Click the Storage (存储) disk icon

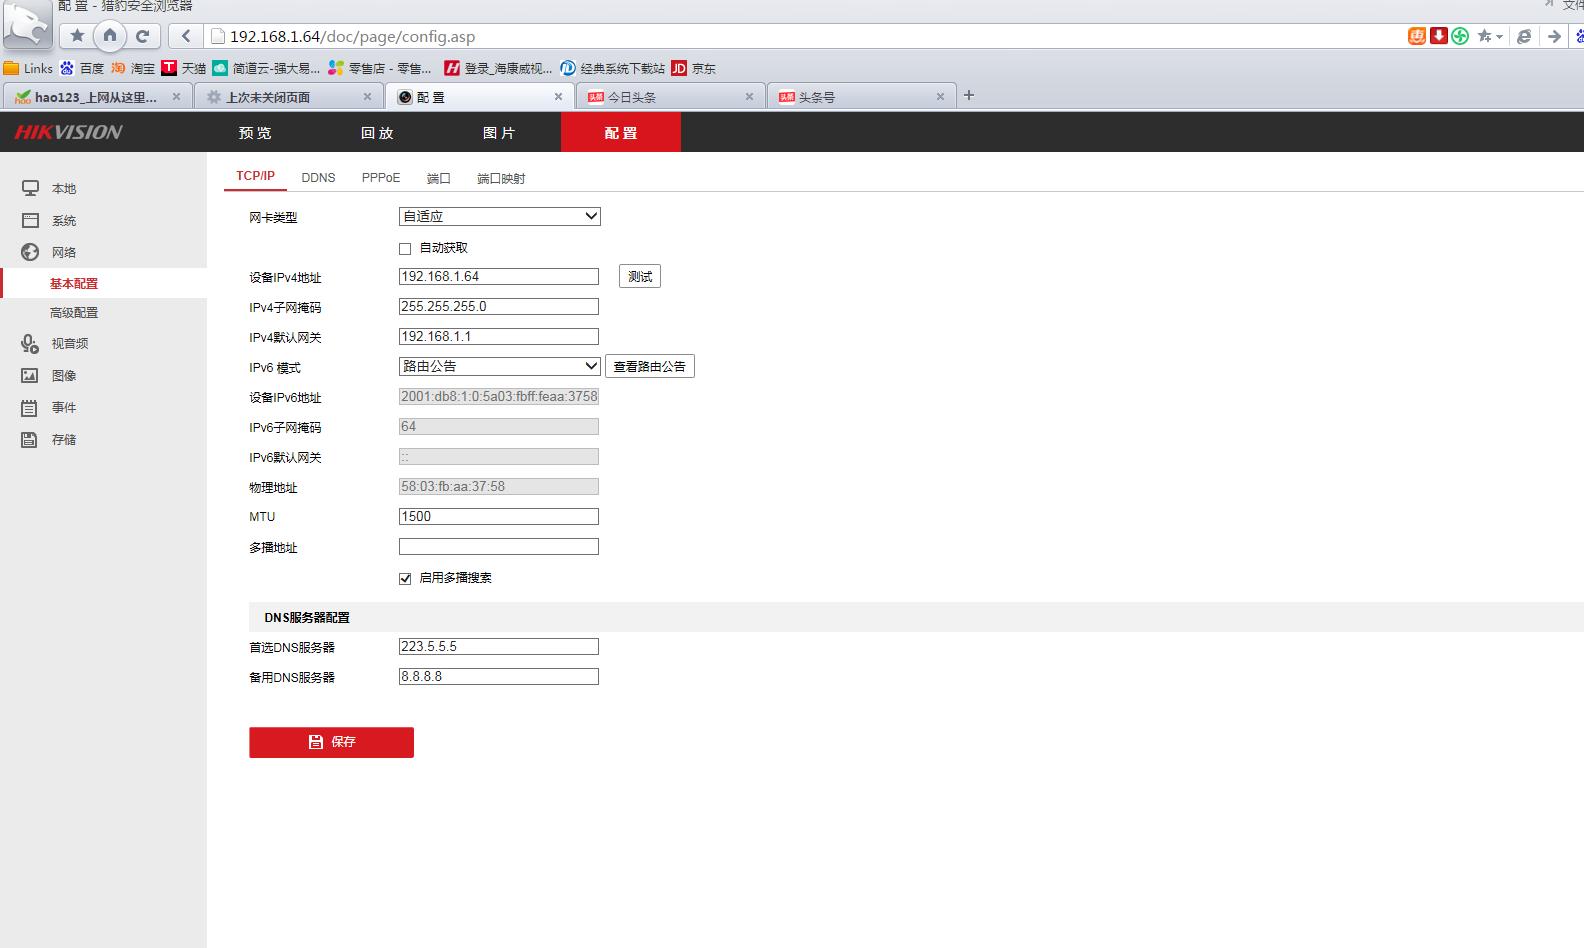click(30, 440)
